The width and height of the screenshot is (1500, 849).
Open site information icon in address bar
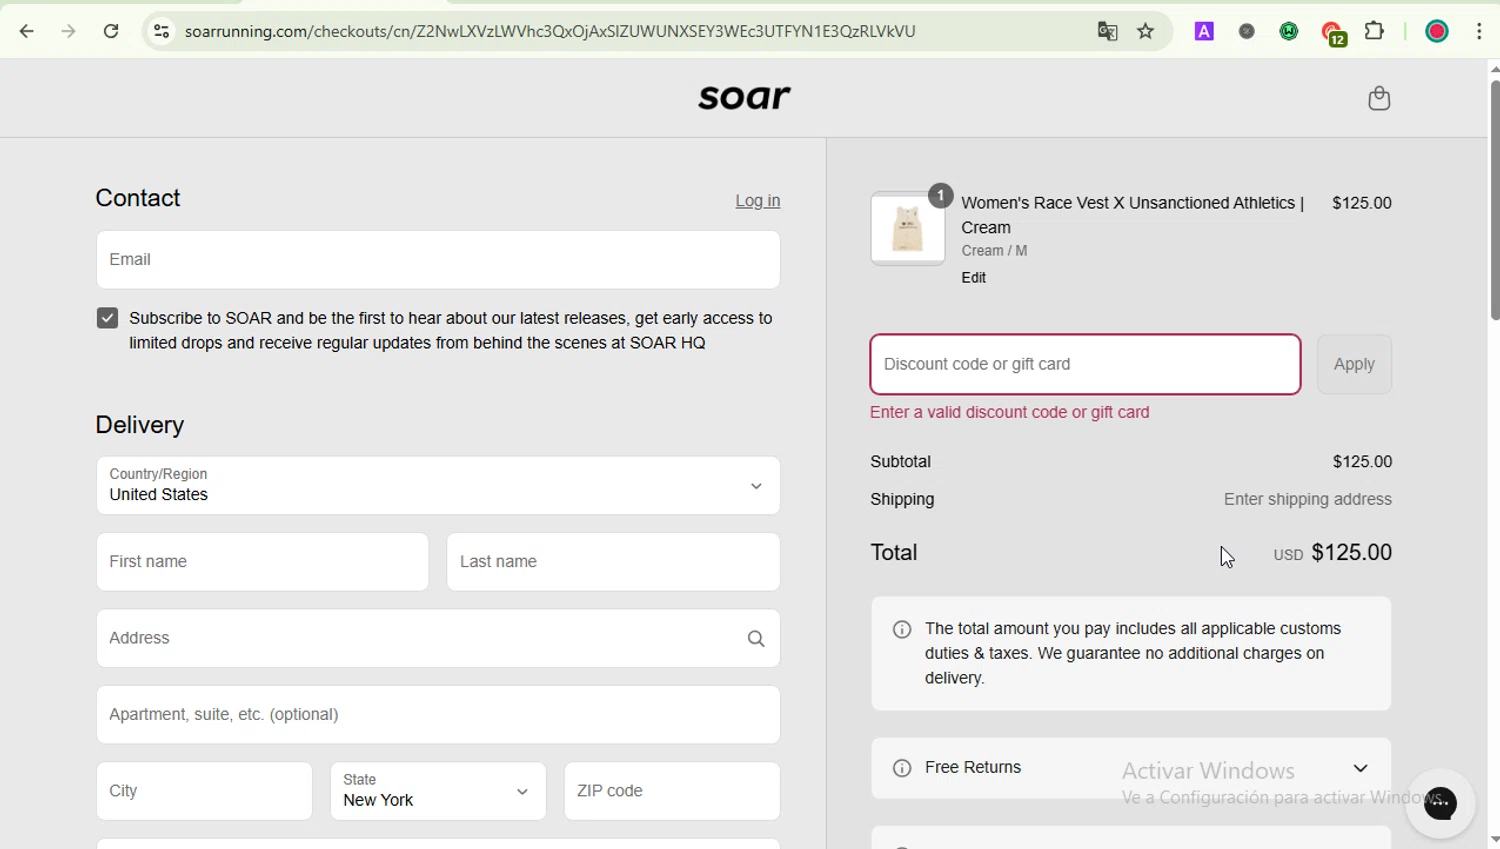[x=161, y=31]
